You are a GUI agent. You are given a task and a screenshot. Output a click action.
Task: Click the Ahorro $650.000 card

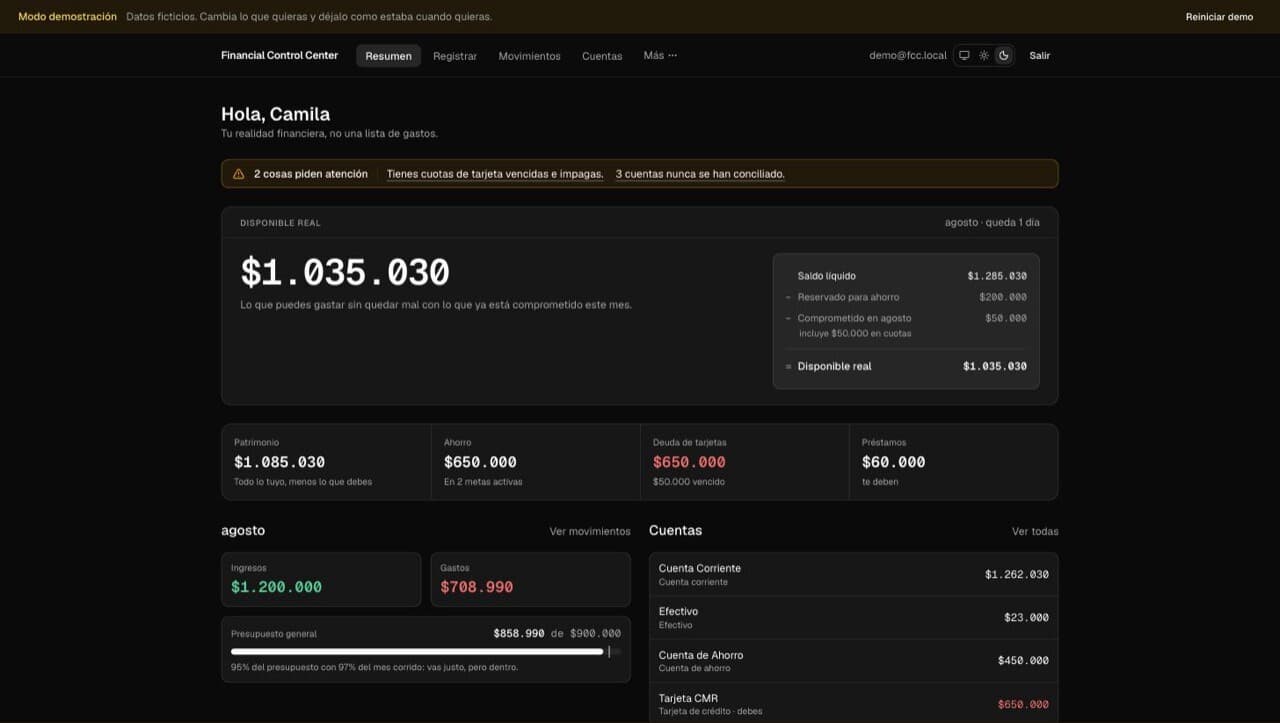[536, 462]
